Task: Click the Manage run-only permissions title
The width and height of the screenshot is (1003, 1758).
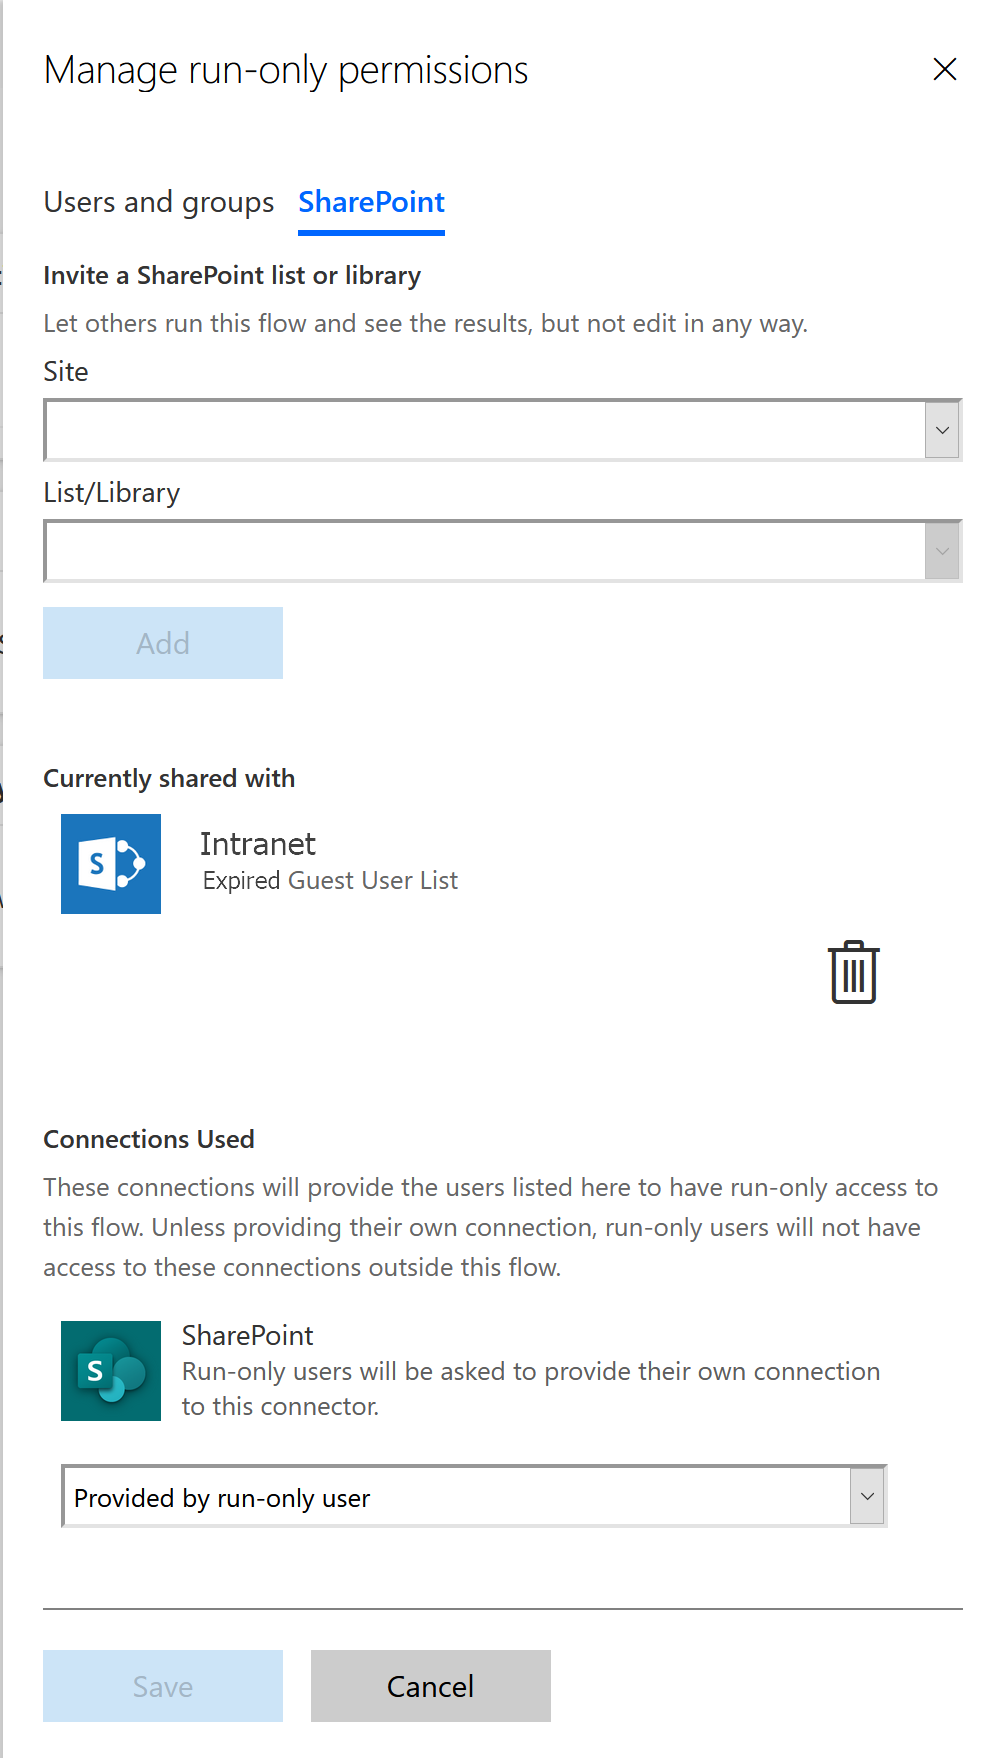Action: pyautogui.click(x=286, y=70)
